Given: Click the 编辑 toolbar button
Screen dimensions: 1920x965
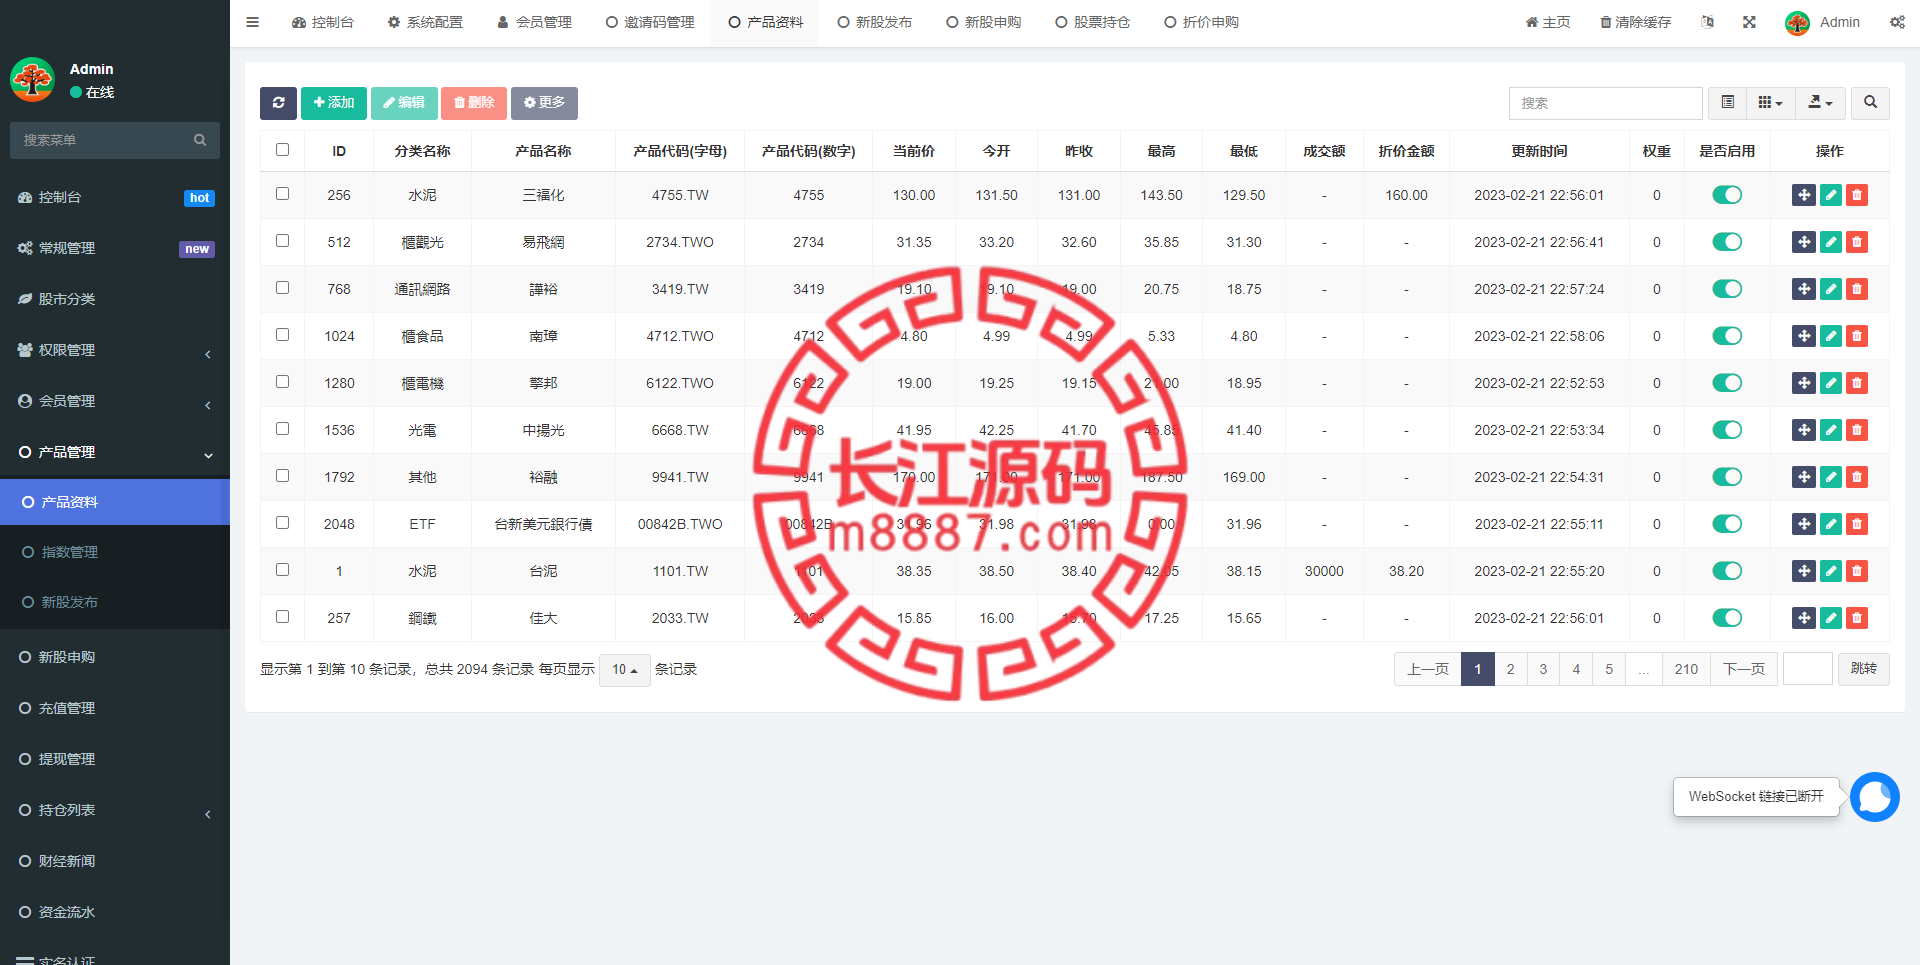Looking at the screenshot, I should pos(404,103).
